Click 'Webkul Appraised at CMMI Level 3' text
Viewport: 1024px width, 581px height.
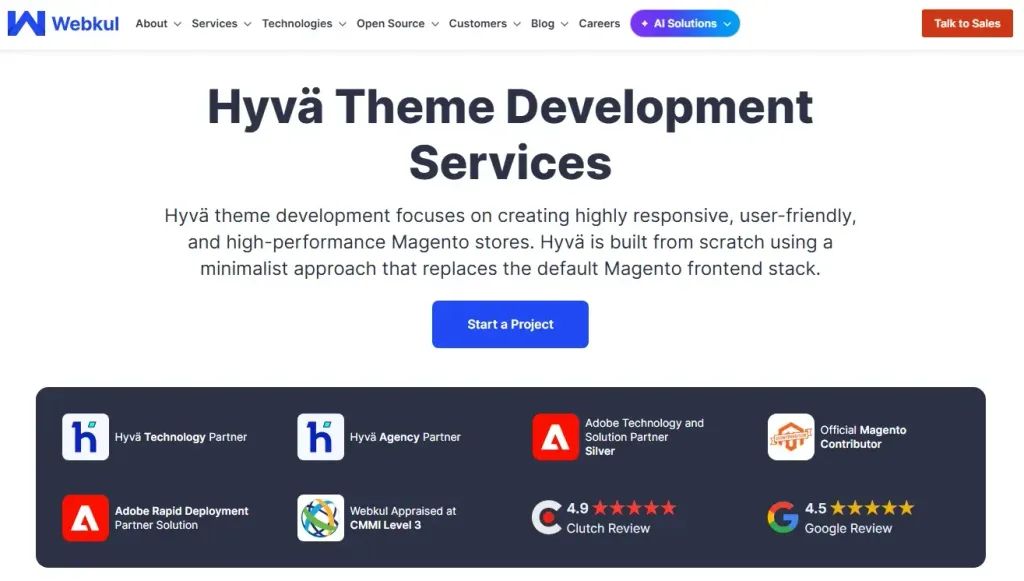[403, 518]
